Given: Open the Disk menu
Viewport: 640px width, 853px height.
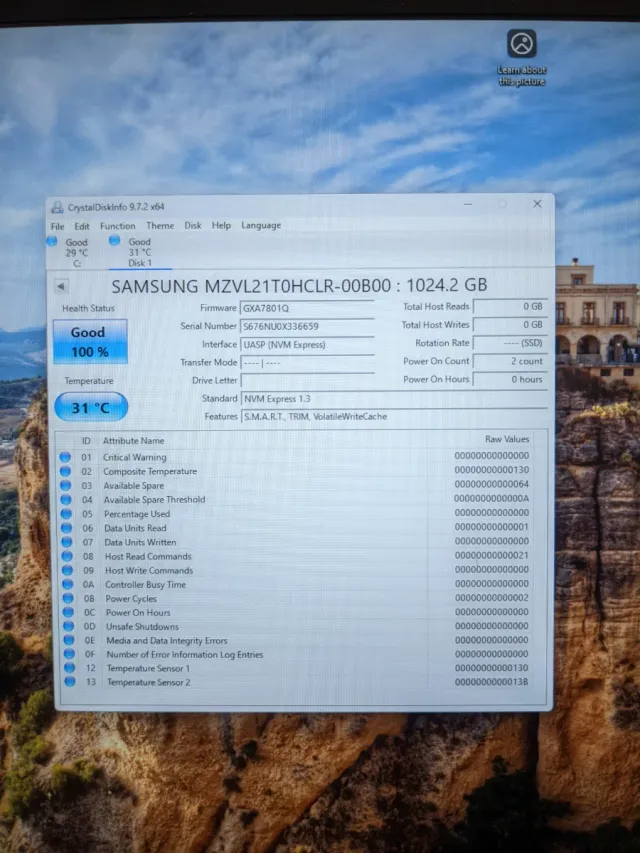Looking at the screenshot, I should 193,226.
